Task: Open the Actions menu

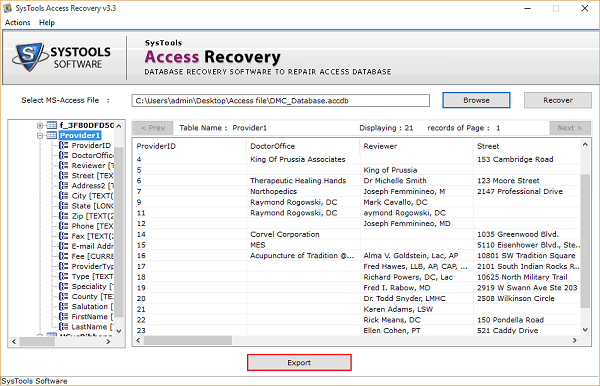Action: tap(17, 23)
